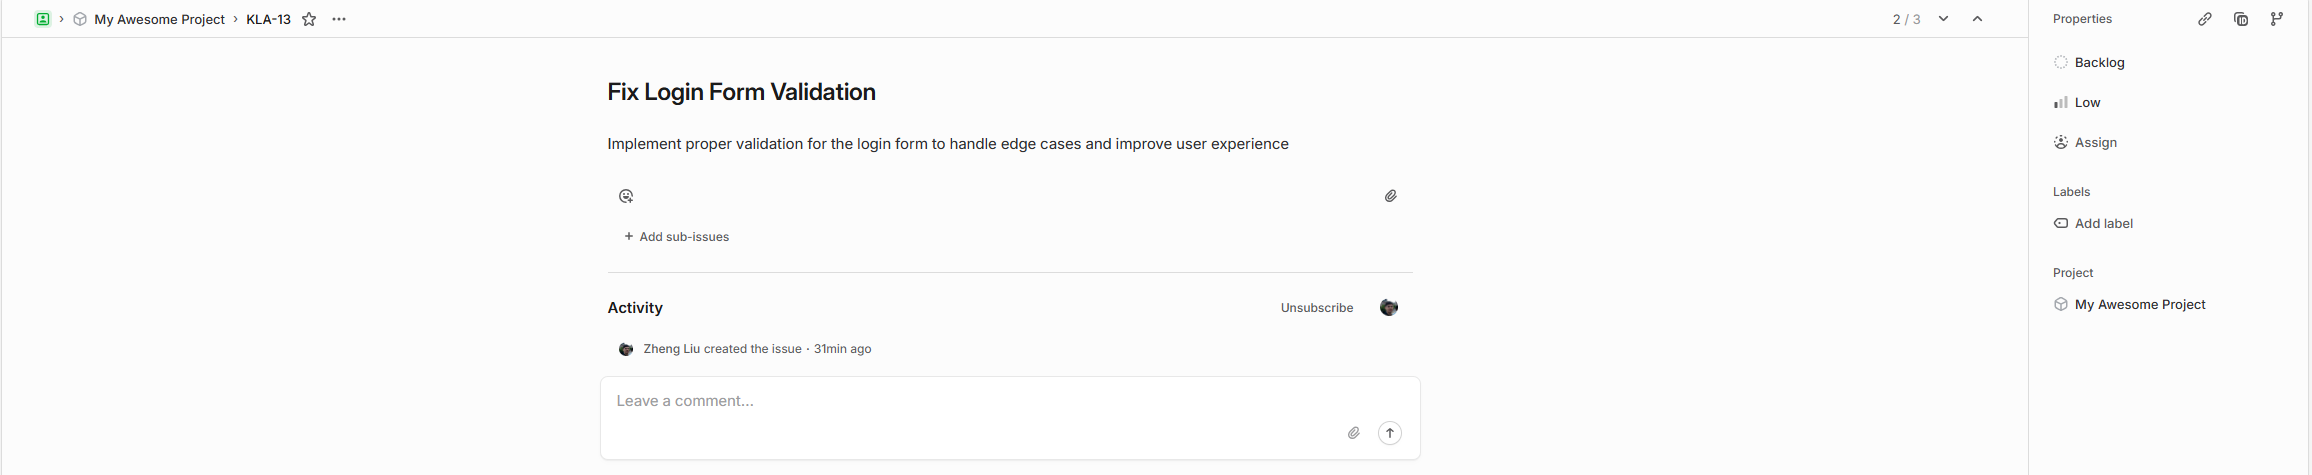2312x475 pixels.
Task: Open the Assign member dropdown
Action: 2094,142
